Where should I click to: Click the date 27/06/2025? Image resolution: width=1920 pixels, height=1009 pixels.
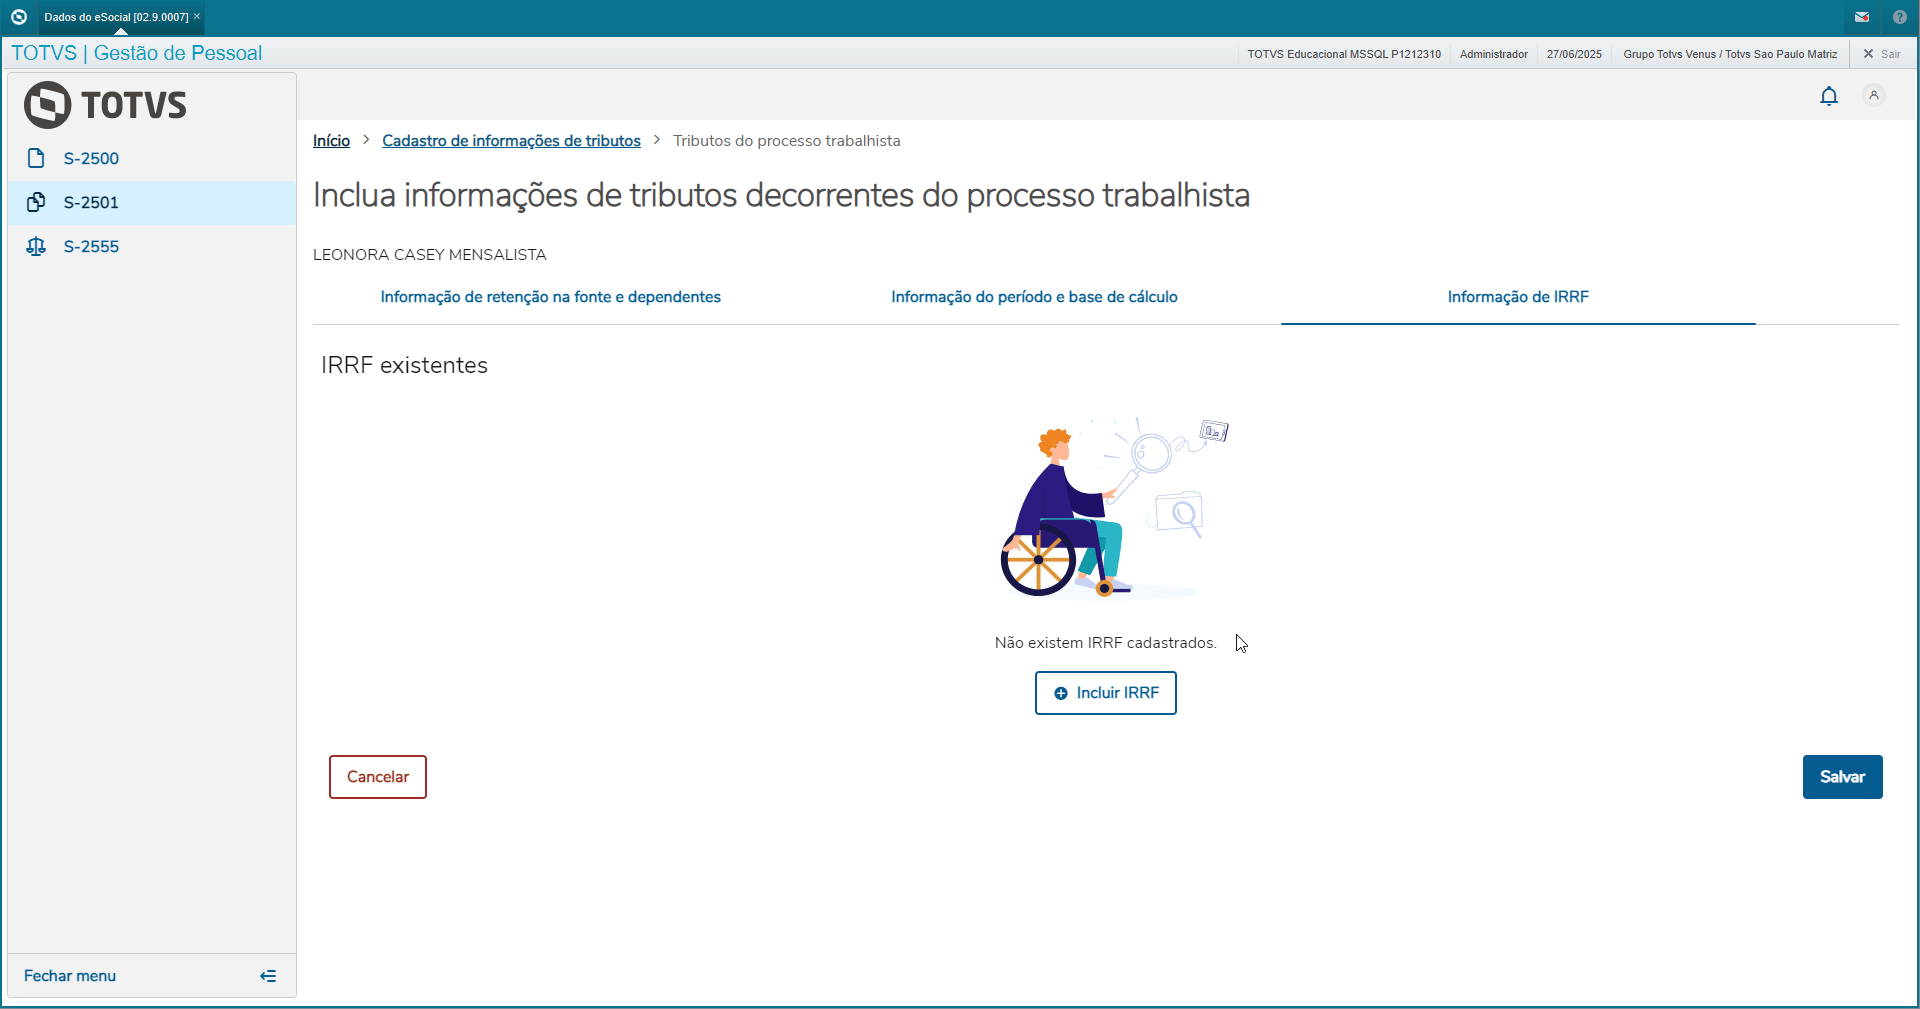click(x=1574, y=54)
